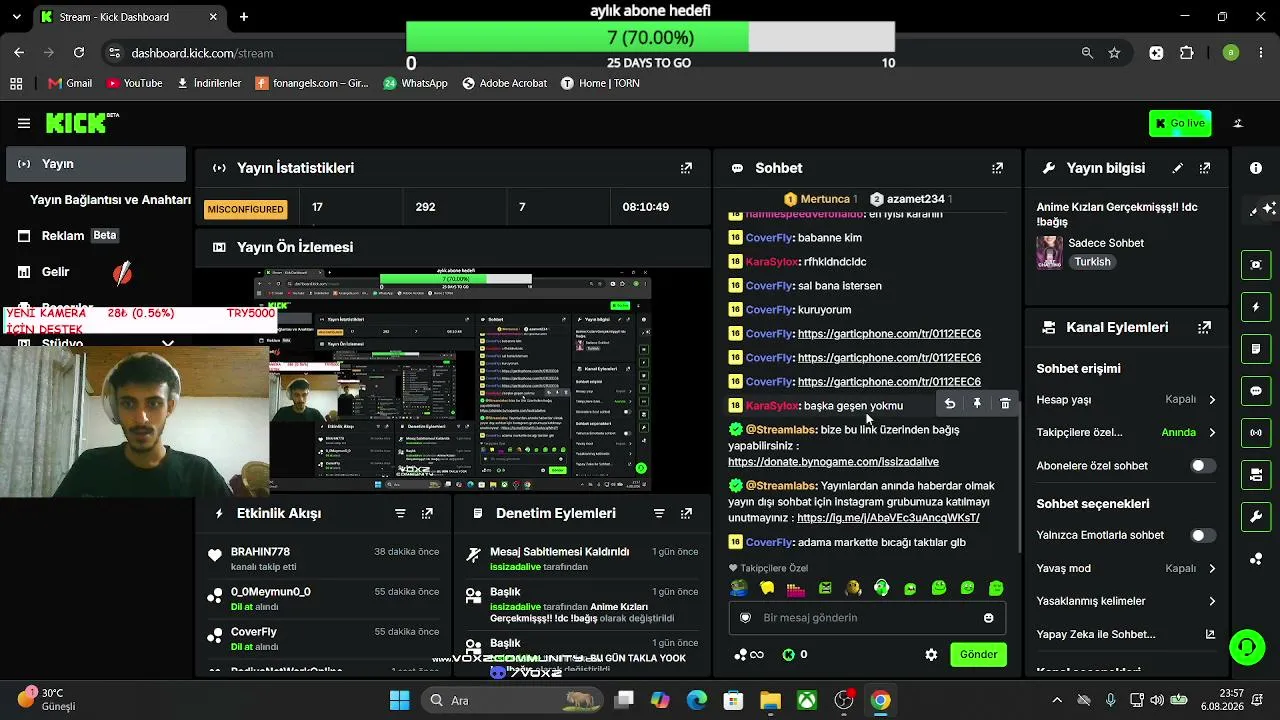Expand the Yavaş mod setting
Viewport: 1280px width, 720px height.
coord(1126,569)
